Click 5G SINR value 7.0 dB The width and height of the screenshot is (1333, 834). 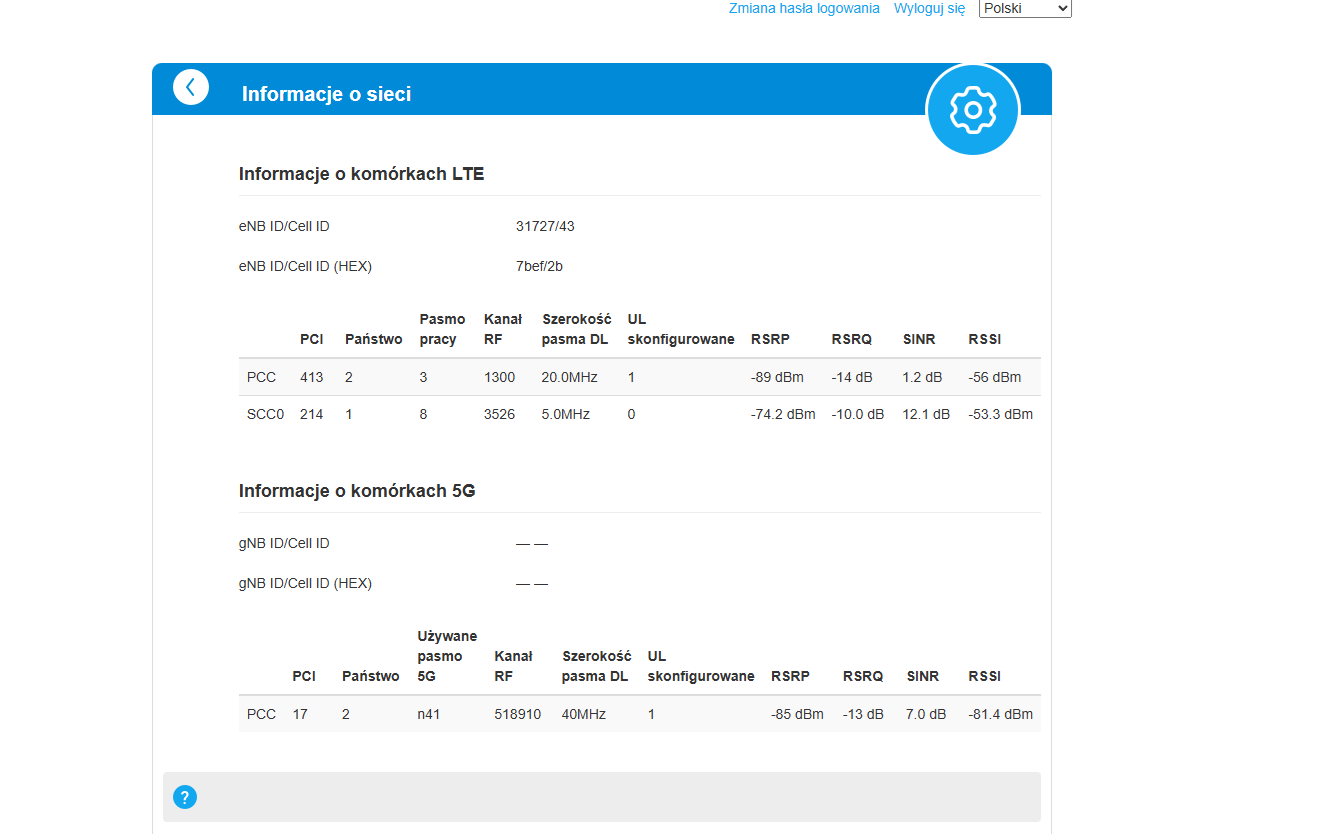click(x=927, y=714)
